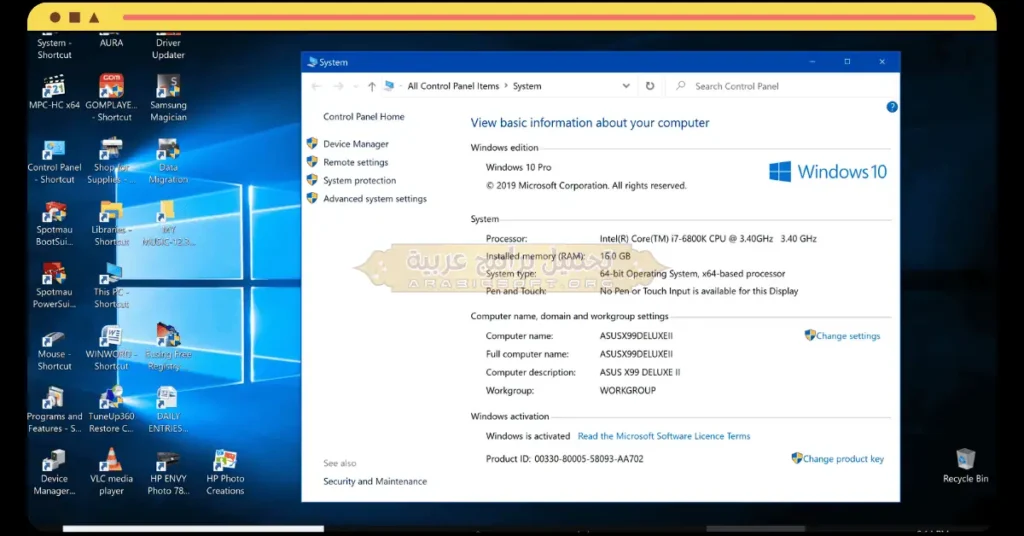
Task: Expand the address bar history dropdown
Action: 626,86
